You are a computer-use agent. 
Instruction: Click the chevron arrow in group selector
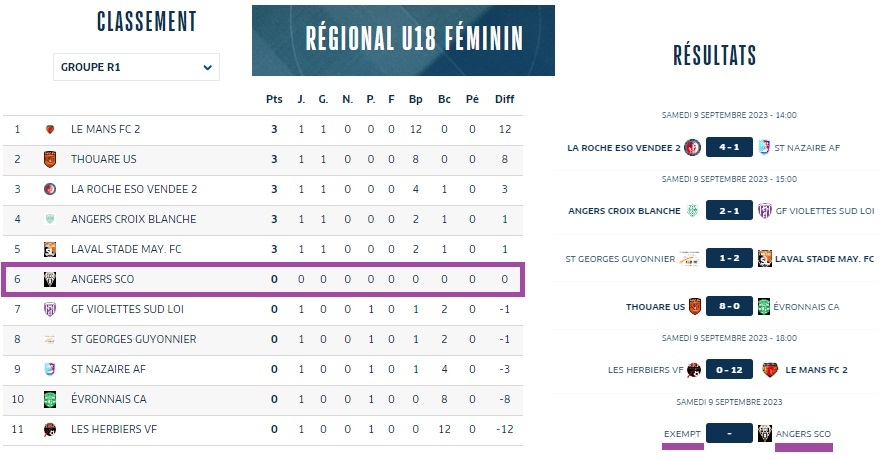pyautogui.click(x=207, y=67)
